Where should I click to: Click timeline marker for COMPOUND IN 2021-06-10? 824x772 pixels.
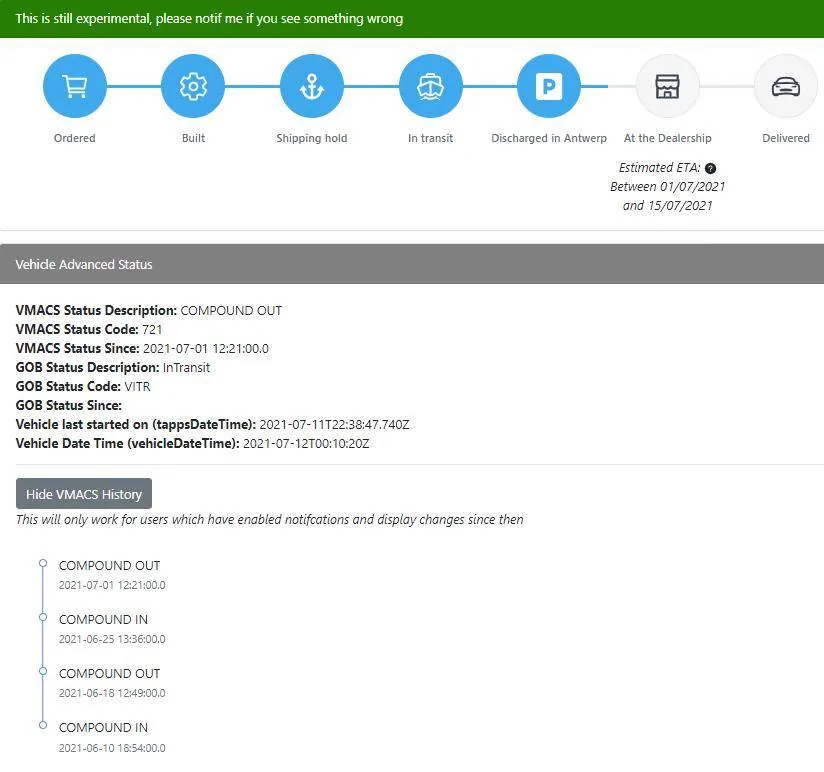(43, 725)
